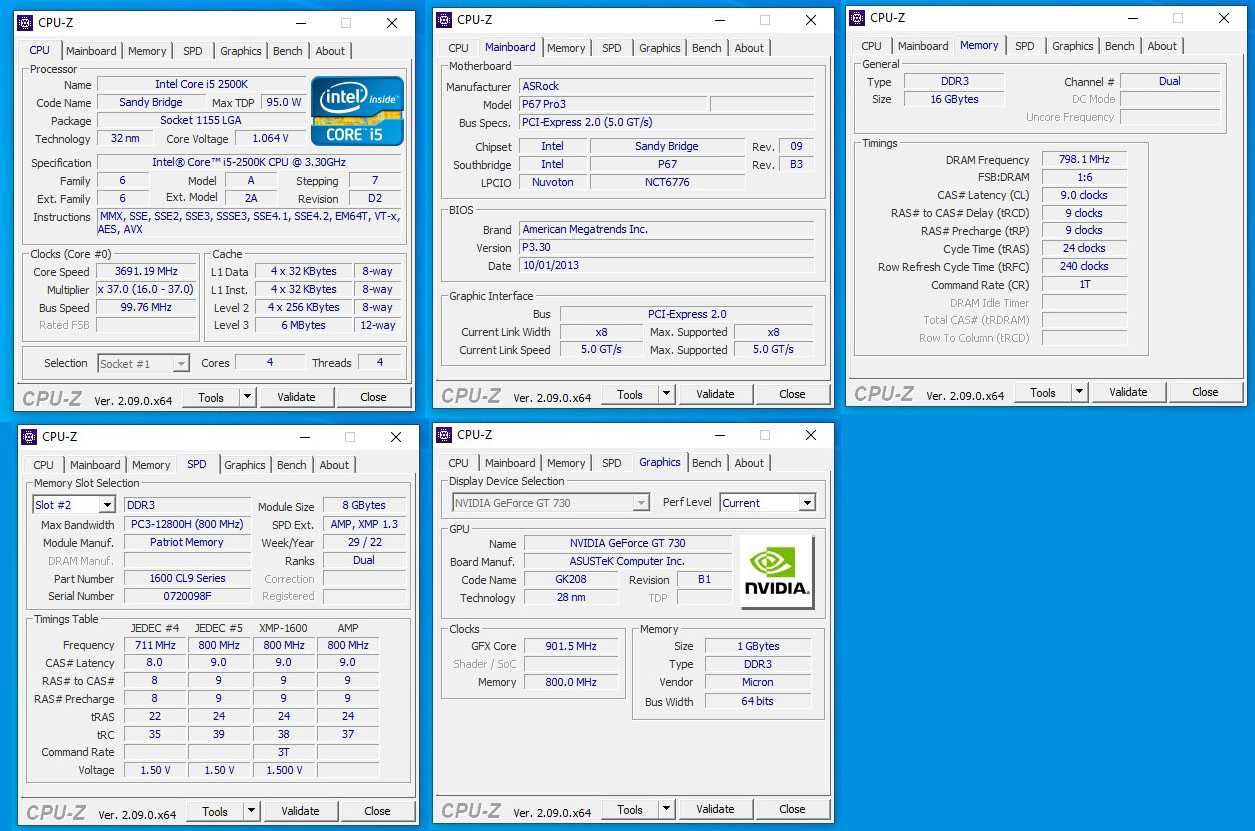Click the Nuvoton LPCIO field

tap(552, 182)
